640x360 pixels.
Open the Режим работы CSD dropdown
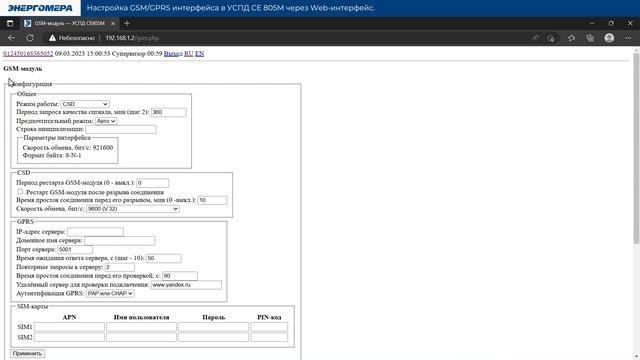click(85, 104)
